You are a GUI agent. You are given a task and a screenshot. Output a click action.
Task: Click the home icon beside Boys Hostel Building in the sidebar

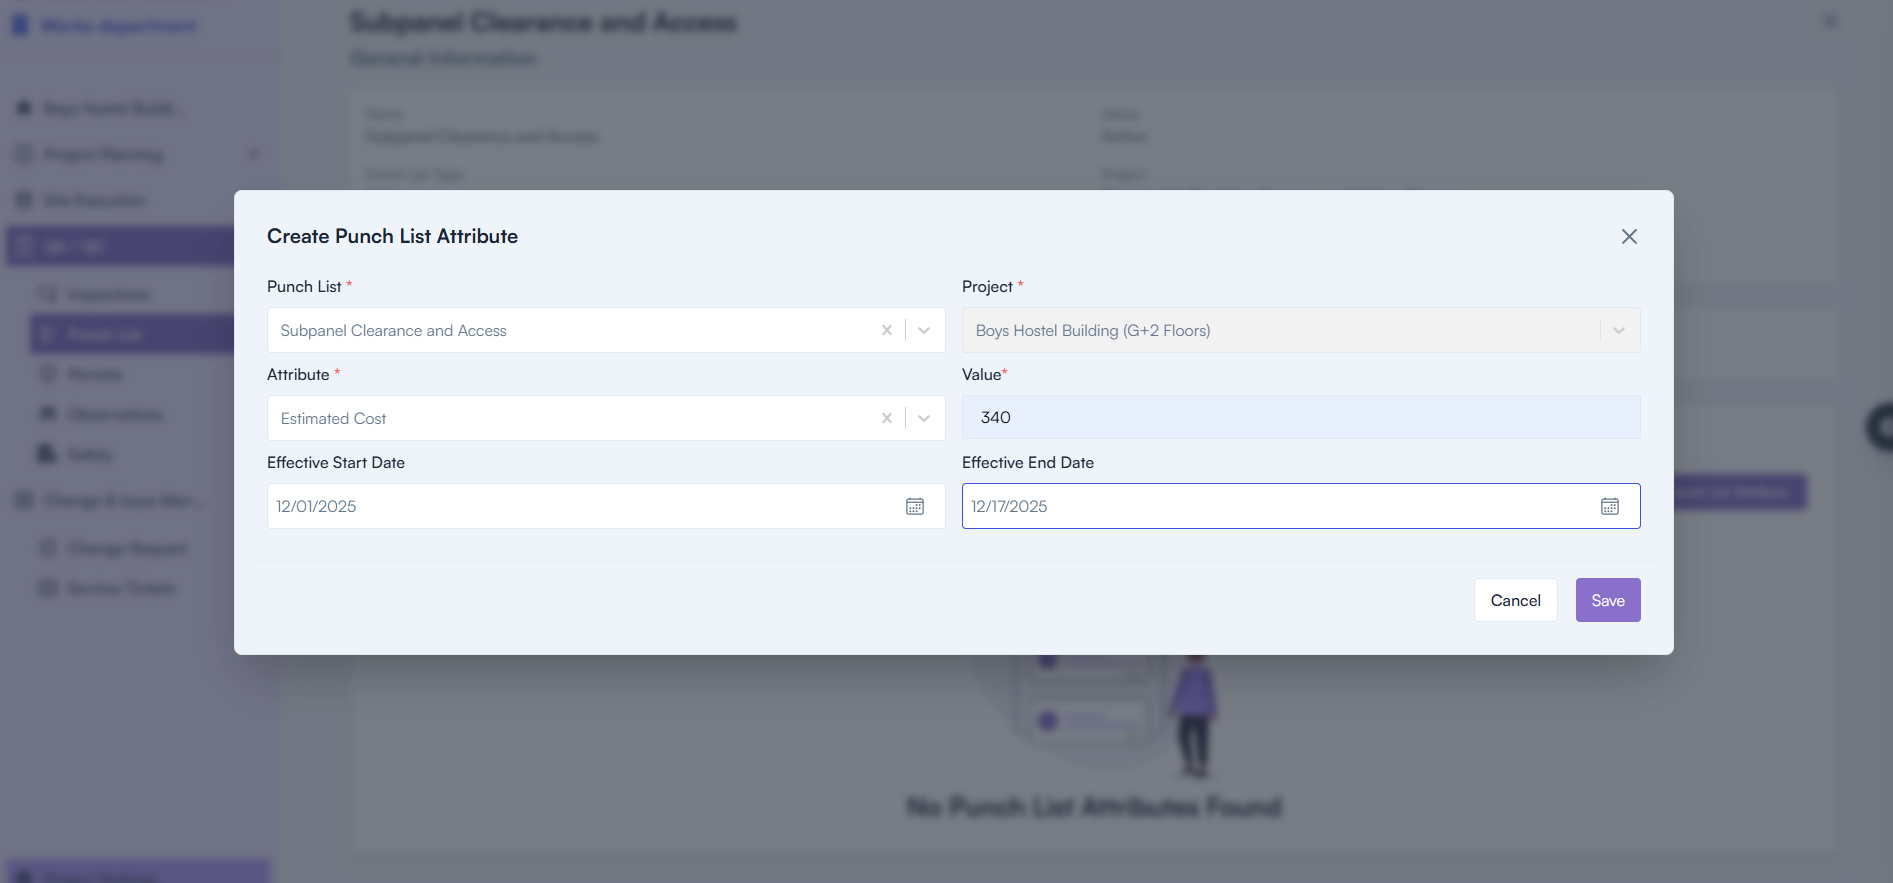point(24,108)
